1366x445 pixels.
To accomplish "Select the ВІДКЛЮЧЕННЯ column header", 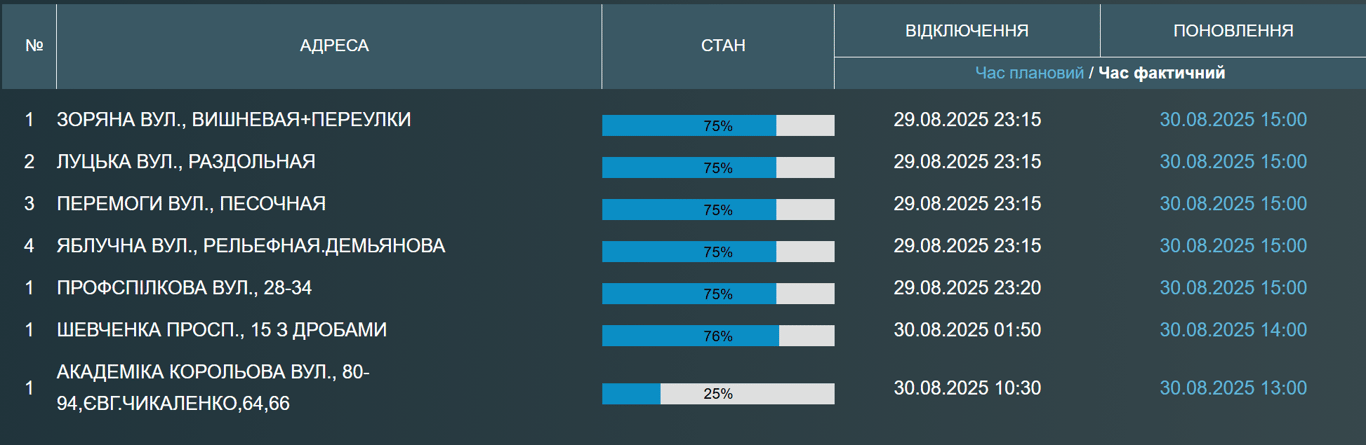I will click(966, 31).
